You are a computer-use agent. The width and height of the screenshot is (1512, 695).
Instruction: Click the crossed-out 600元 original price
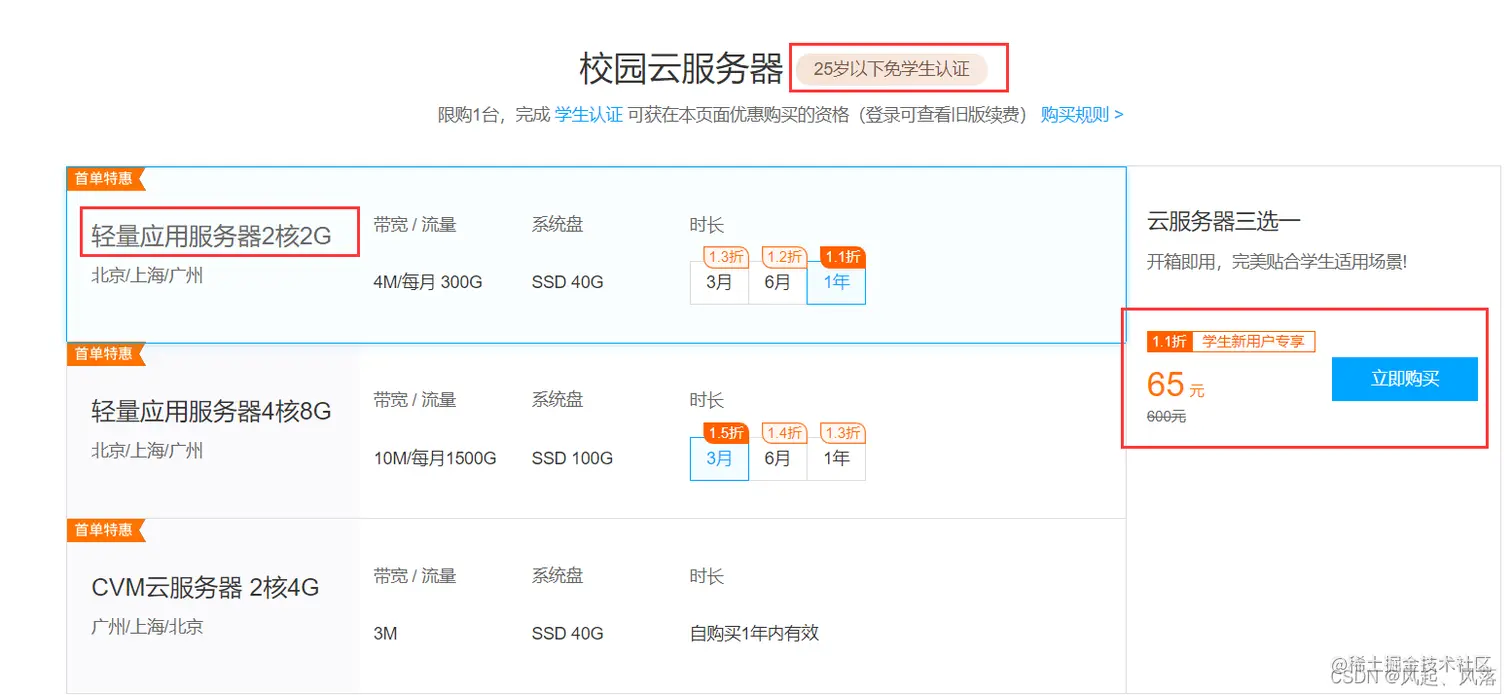pos(1166,417)
